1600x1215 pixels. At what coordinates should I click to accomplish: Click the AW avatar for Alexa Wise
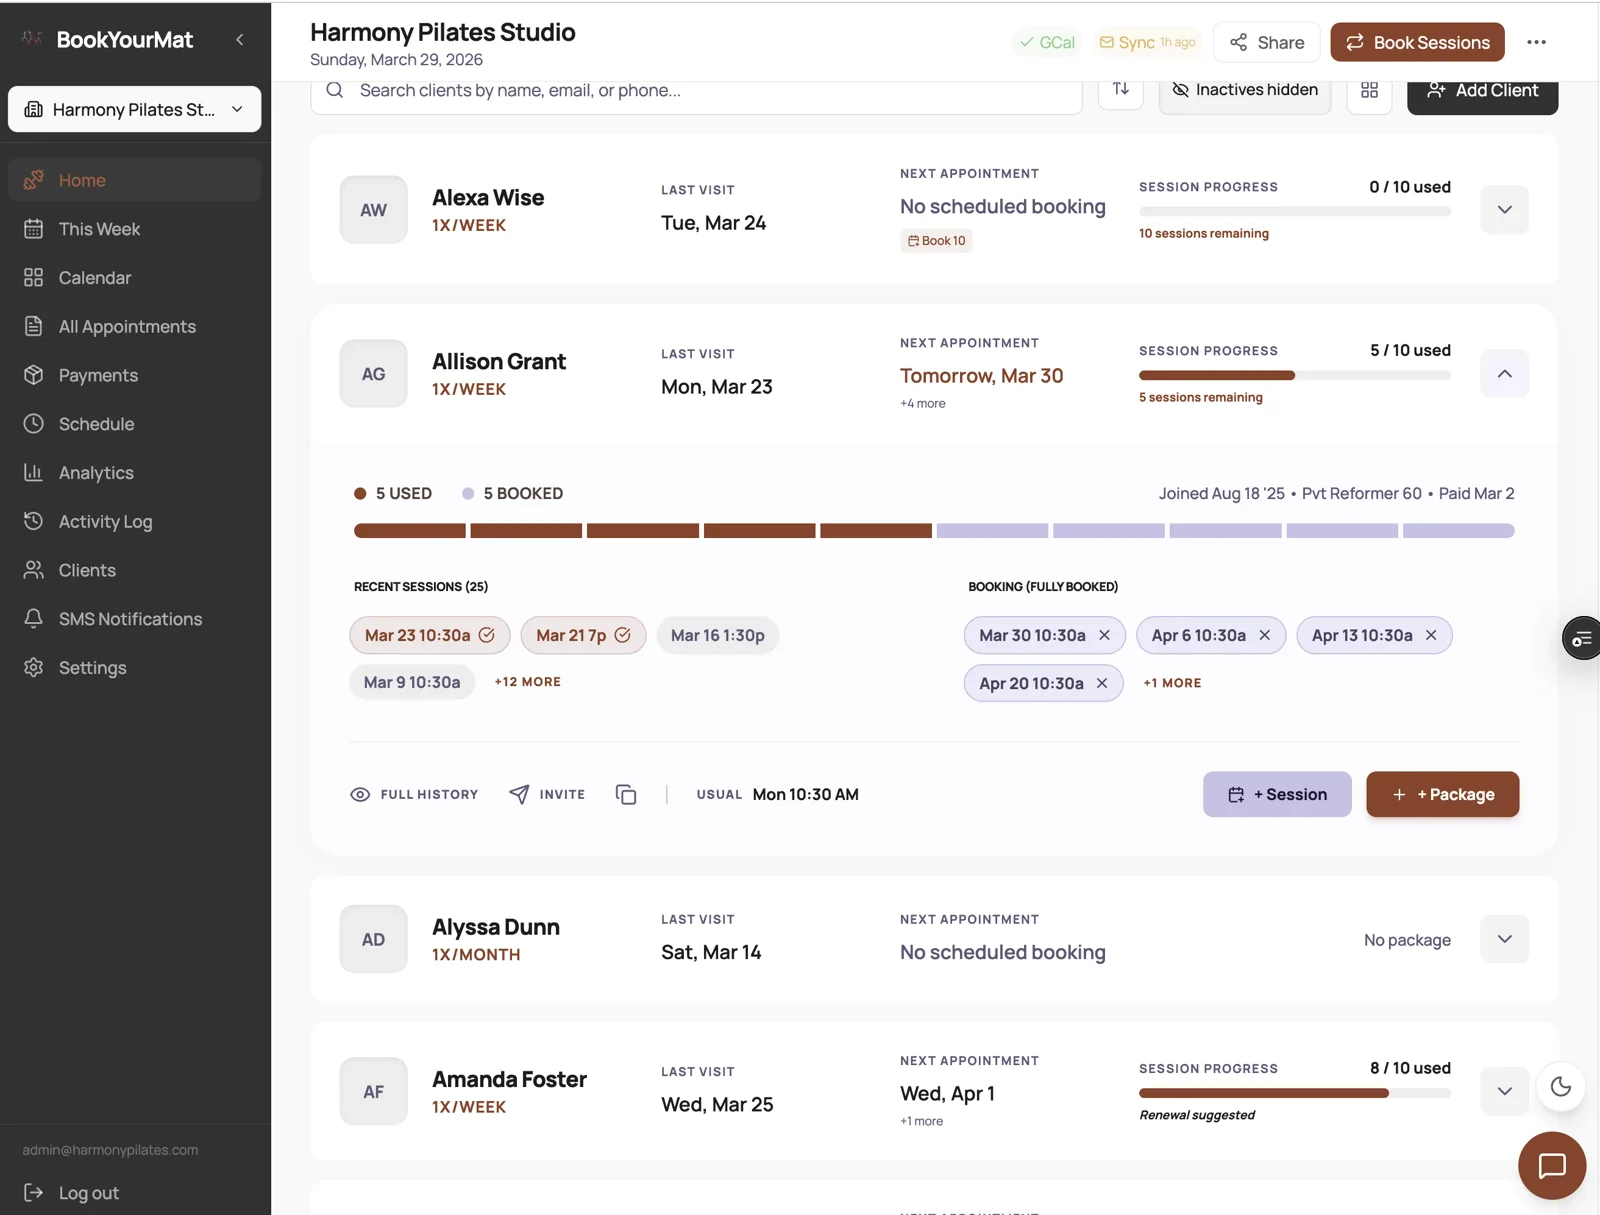click(373, 210)
